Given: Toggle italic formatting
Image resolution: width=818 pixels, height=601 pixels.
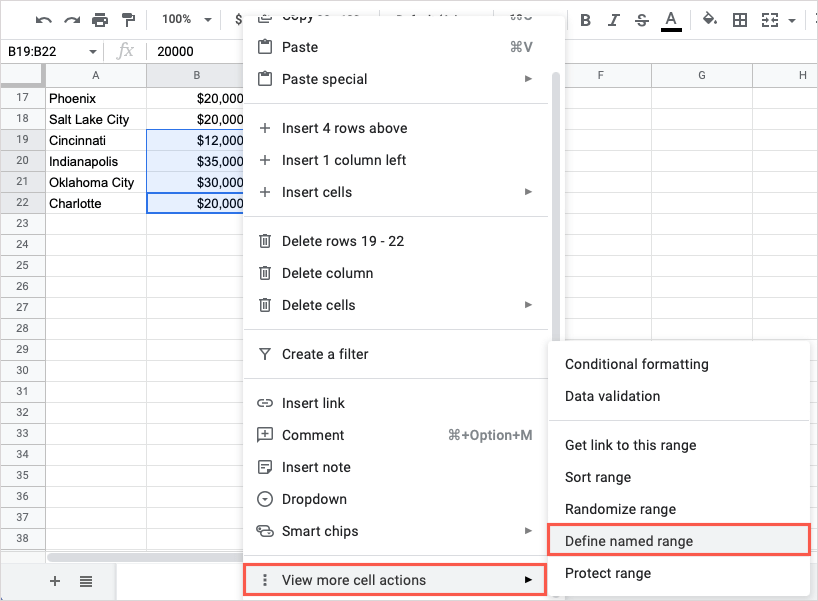Looking at the screenshot, I should tap(613, 20).
